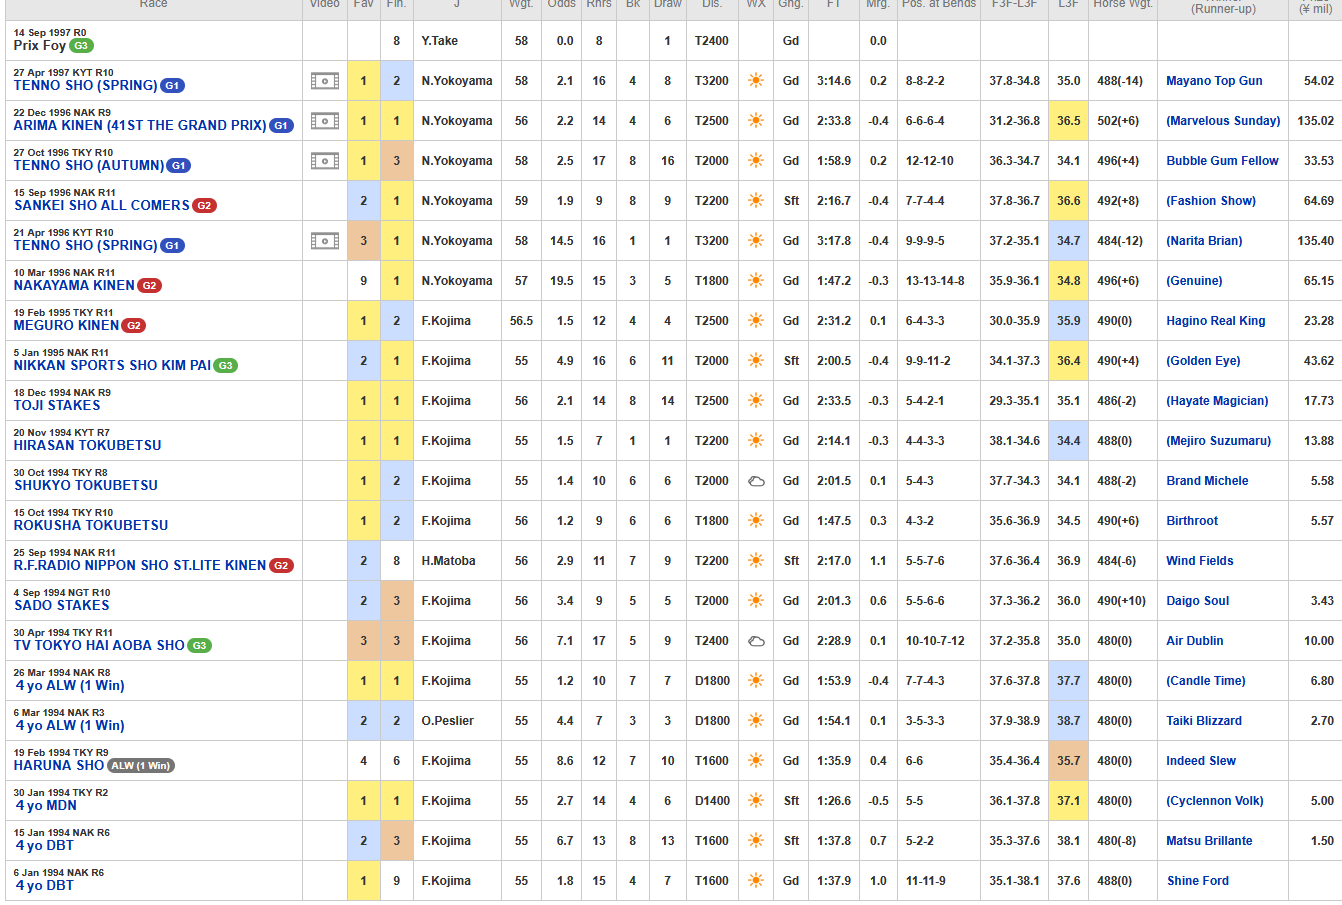This screenshot has height=905, width=1342.
Task: Open SHUKYO TOKUBETSU race link
Action: [86, 485]
